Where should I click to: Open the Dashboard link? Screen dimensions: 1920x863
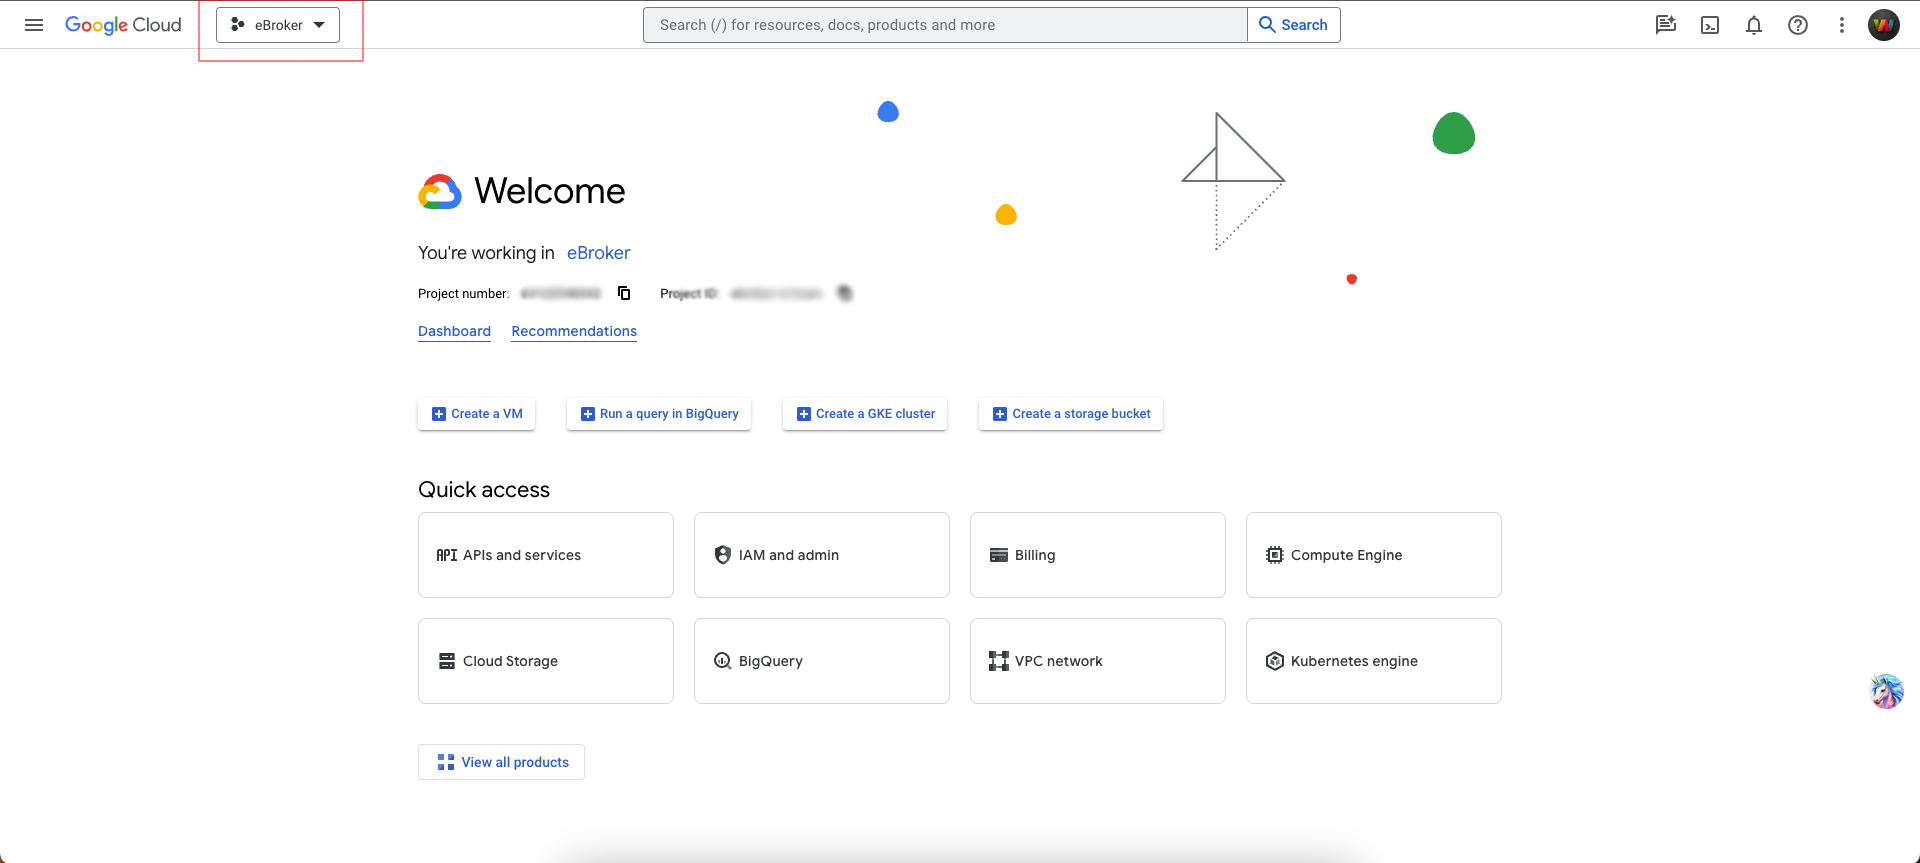(454, 331)
